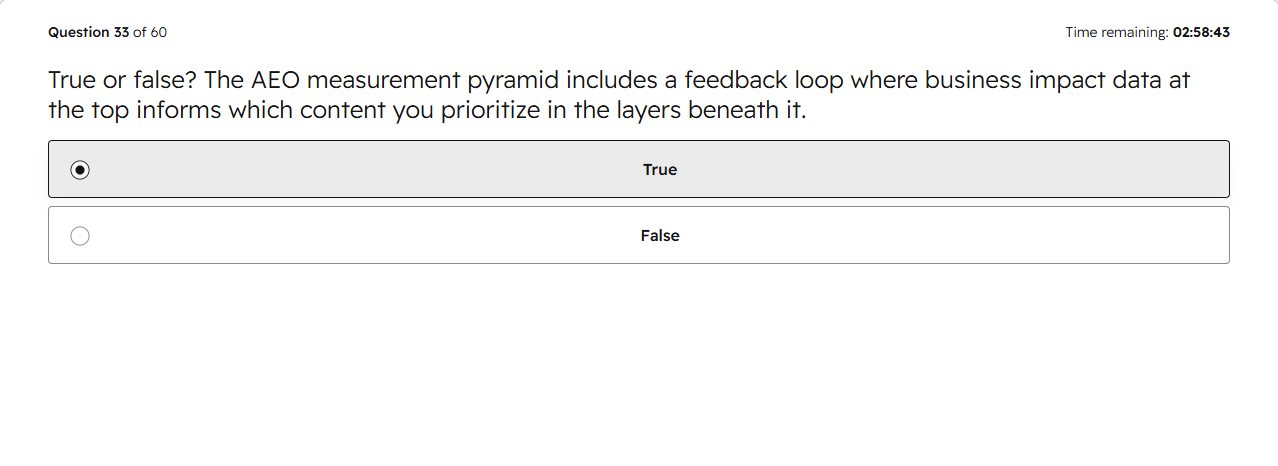
Task: Click the of 60 text in the counter
Action: tap(150, 32)
